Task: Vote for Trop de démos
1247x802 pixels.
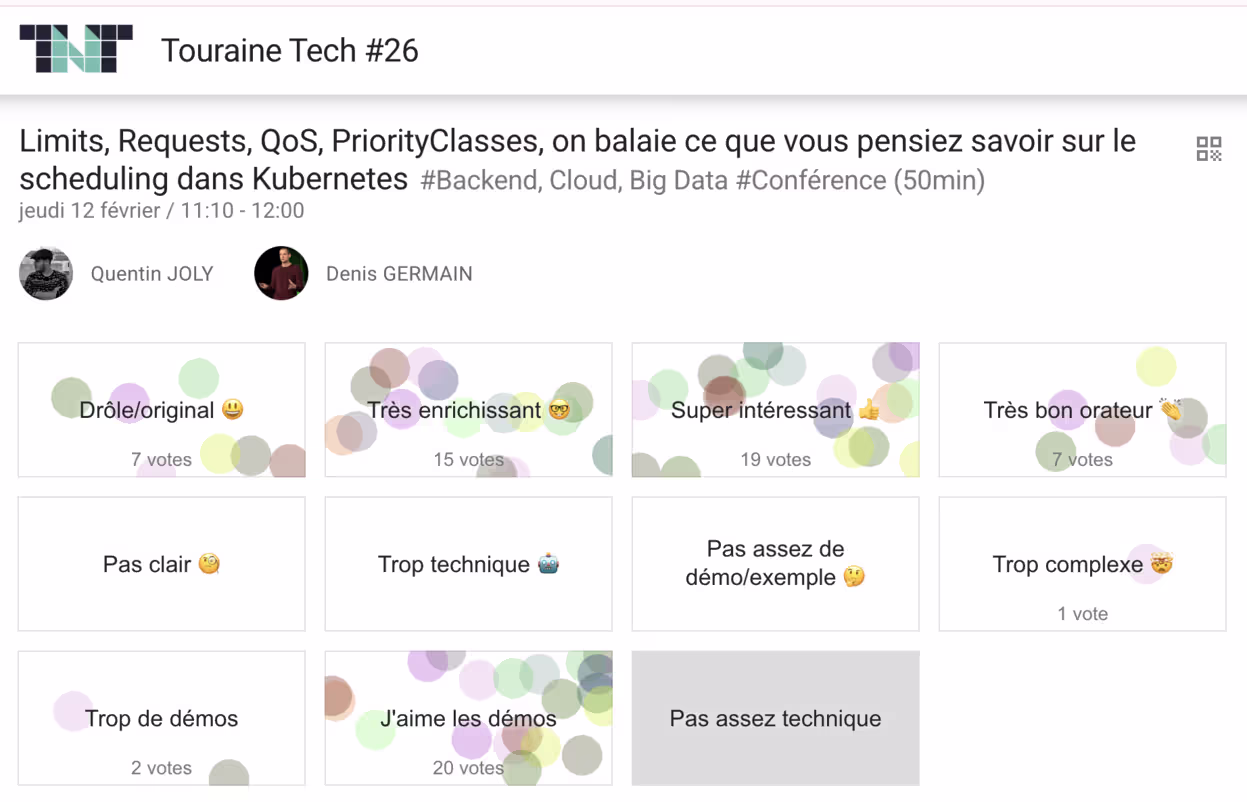Action: click(161, 717)
